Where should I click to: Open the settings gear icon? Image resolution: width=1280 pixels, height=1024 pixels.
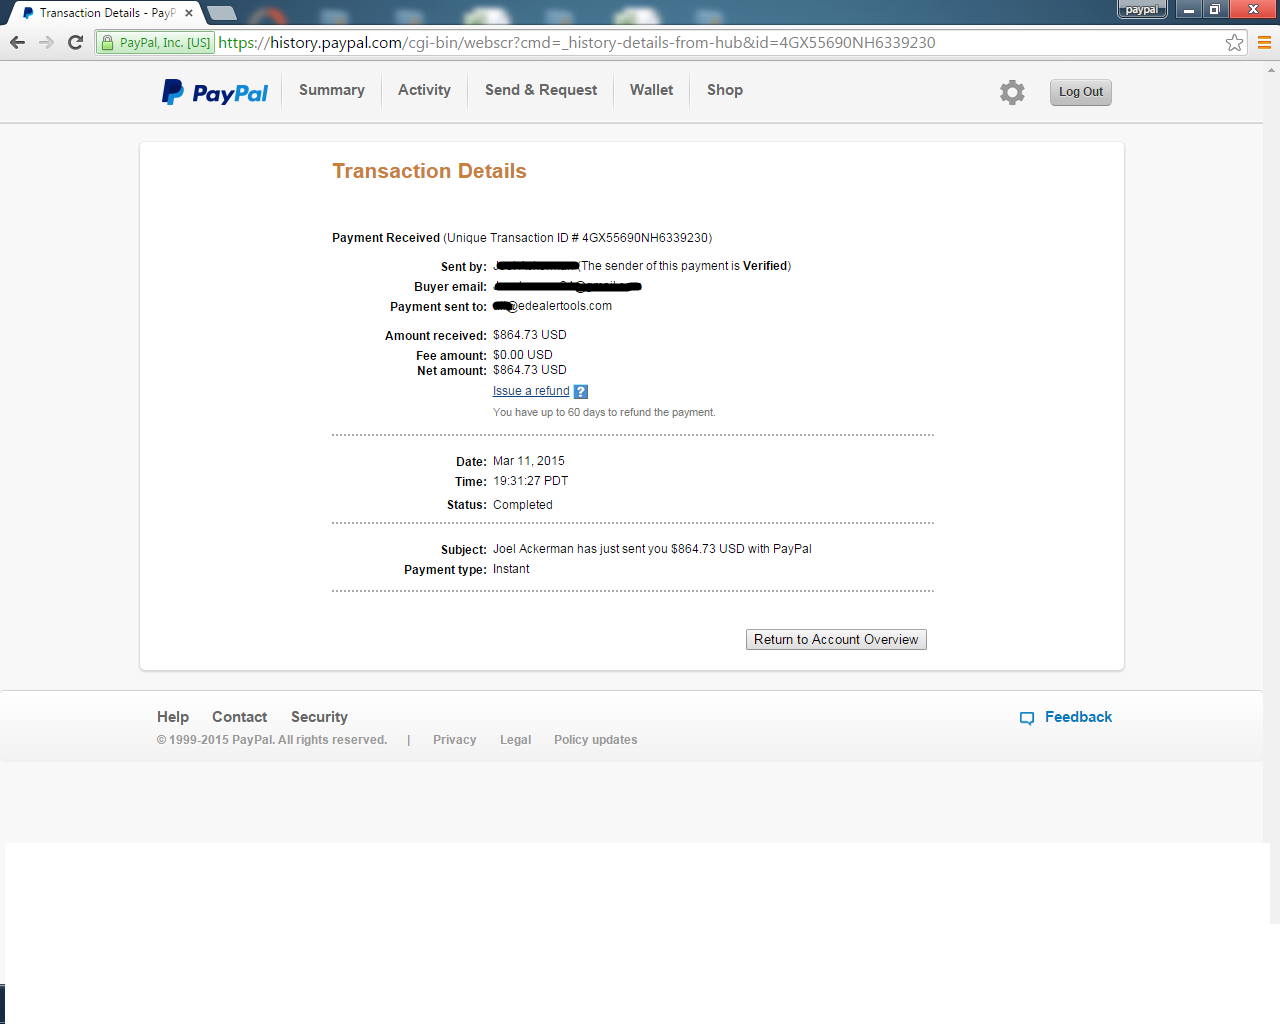[1012, 92]
